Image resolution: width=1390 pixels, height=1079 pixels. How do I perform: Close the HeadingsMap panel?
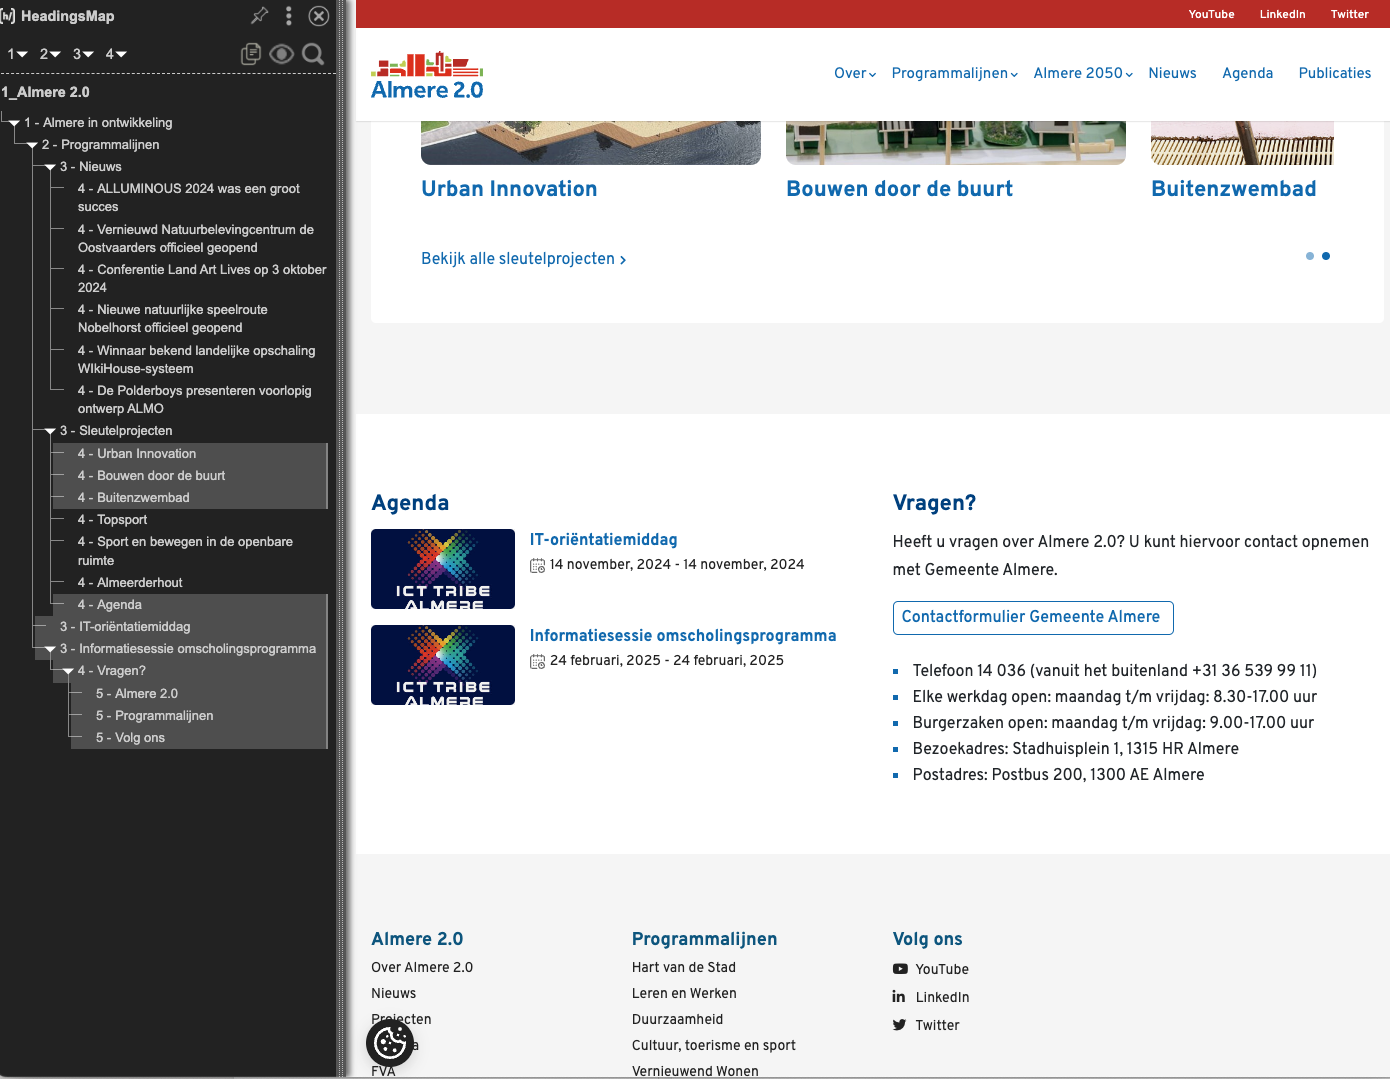[x=319, y=15]
